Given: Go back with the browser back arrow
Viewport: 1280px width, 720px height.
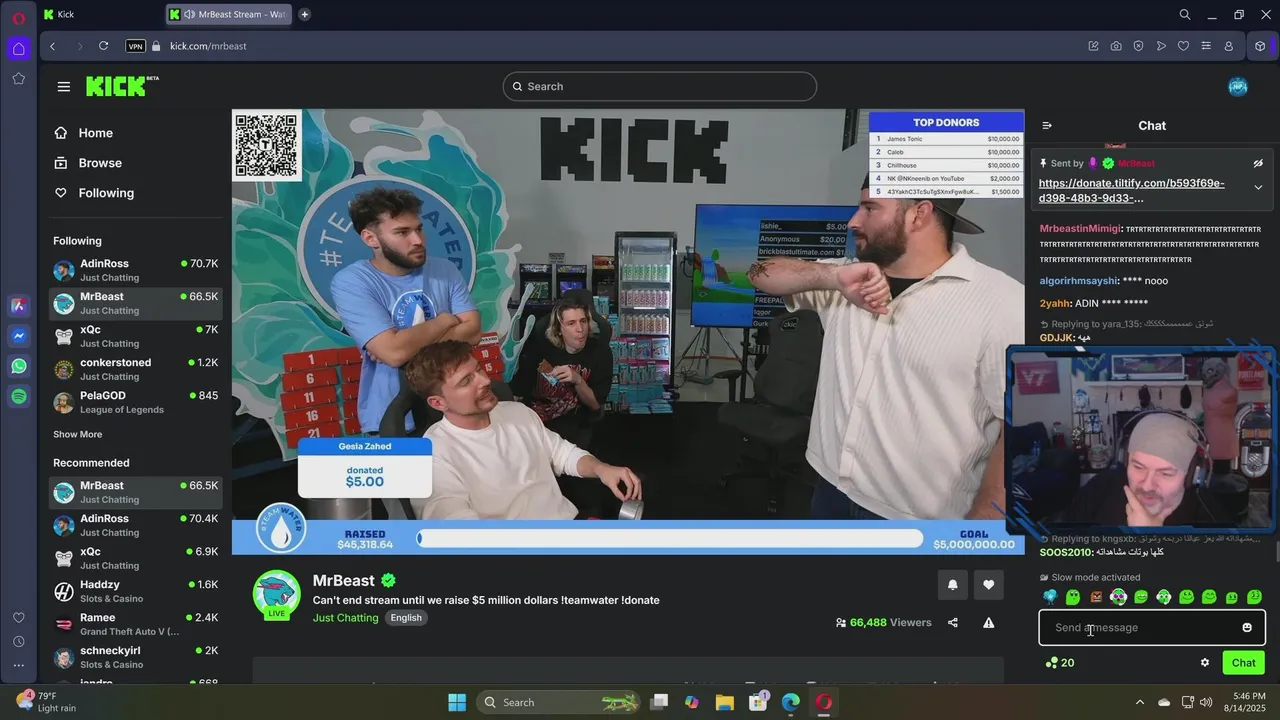Looking at the screenshot, I should 53,46.
